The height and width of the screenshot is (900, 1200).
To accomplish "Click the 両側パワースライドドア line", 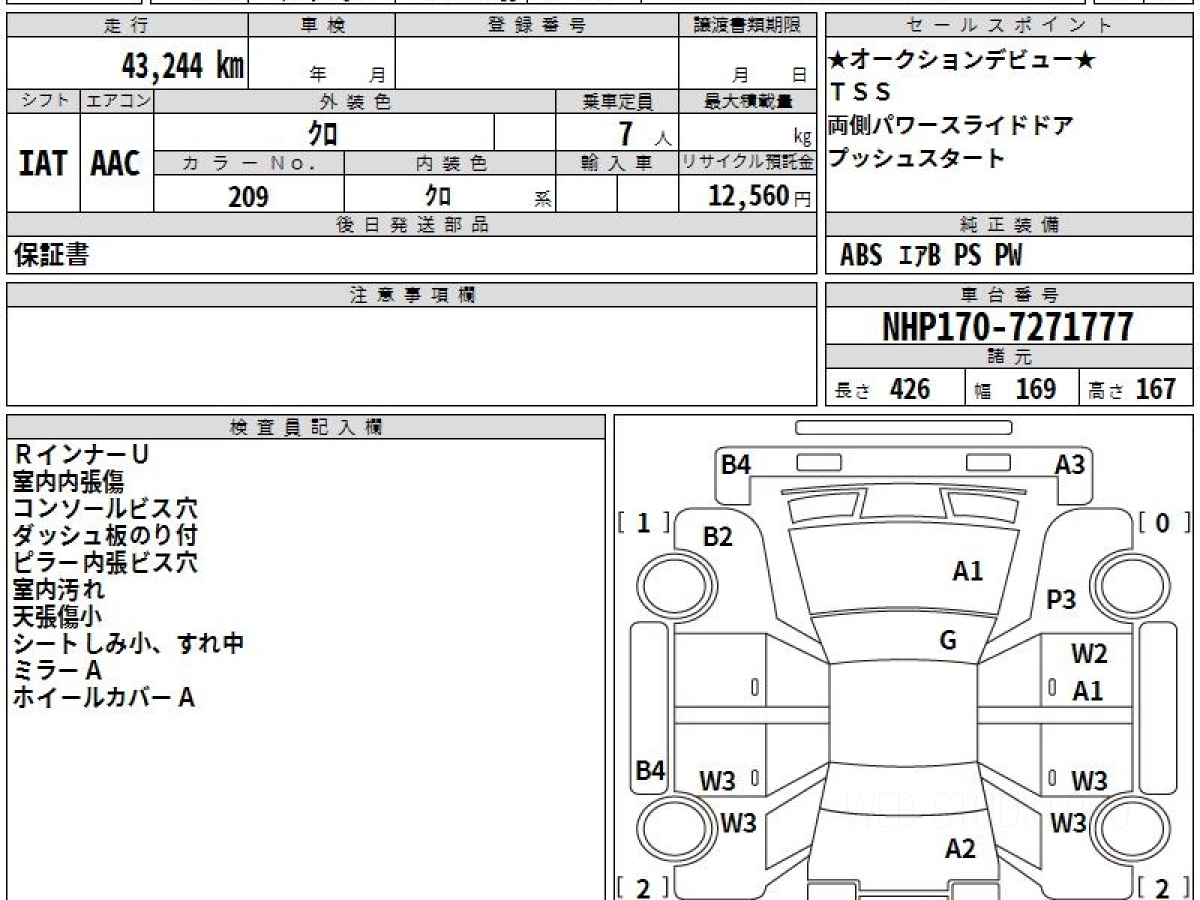I will click(951, 126).
